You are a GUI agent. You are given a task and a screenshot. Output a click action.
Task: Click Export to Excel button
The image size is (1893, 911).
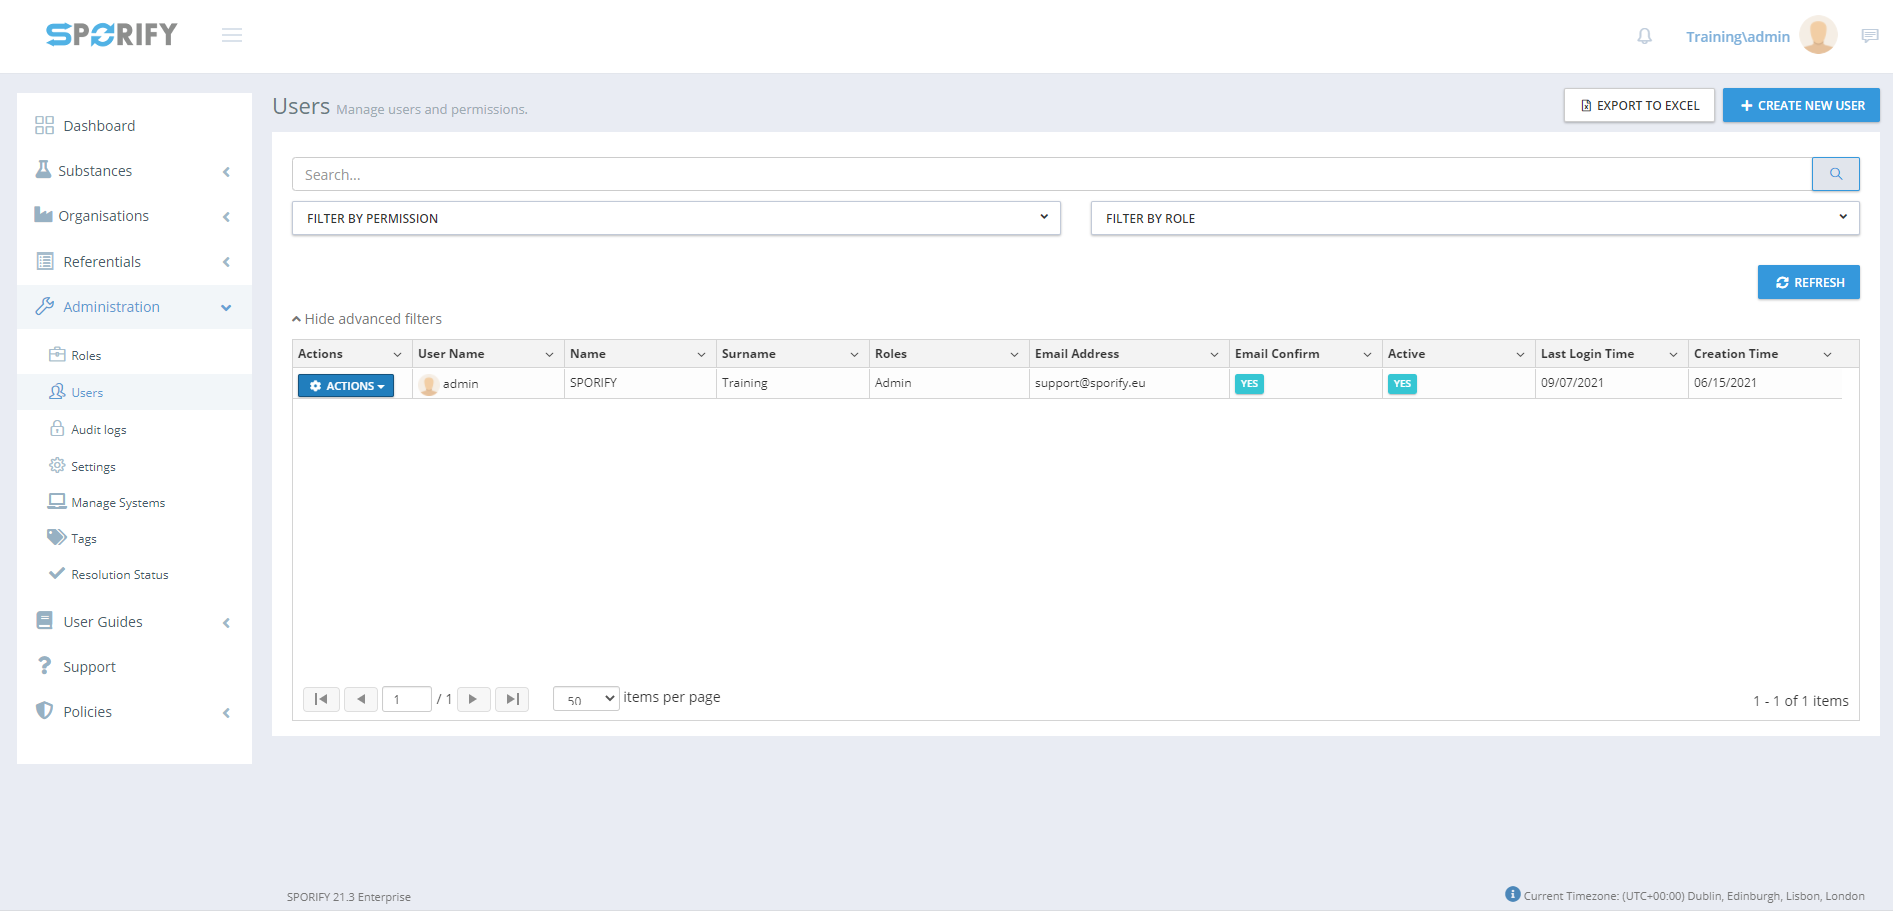1639,106
